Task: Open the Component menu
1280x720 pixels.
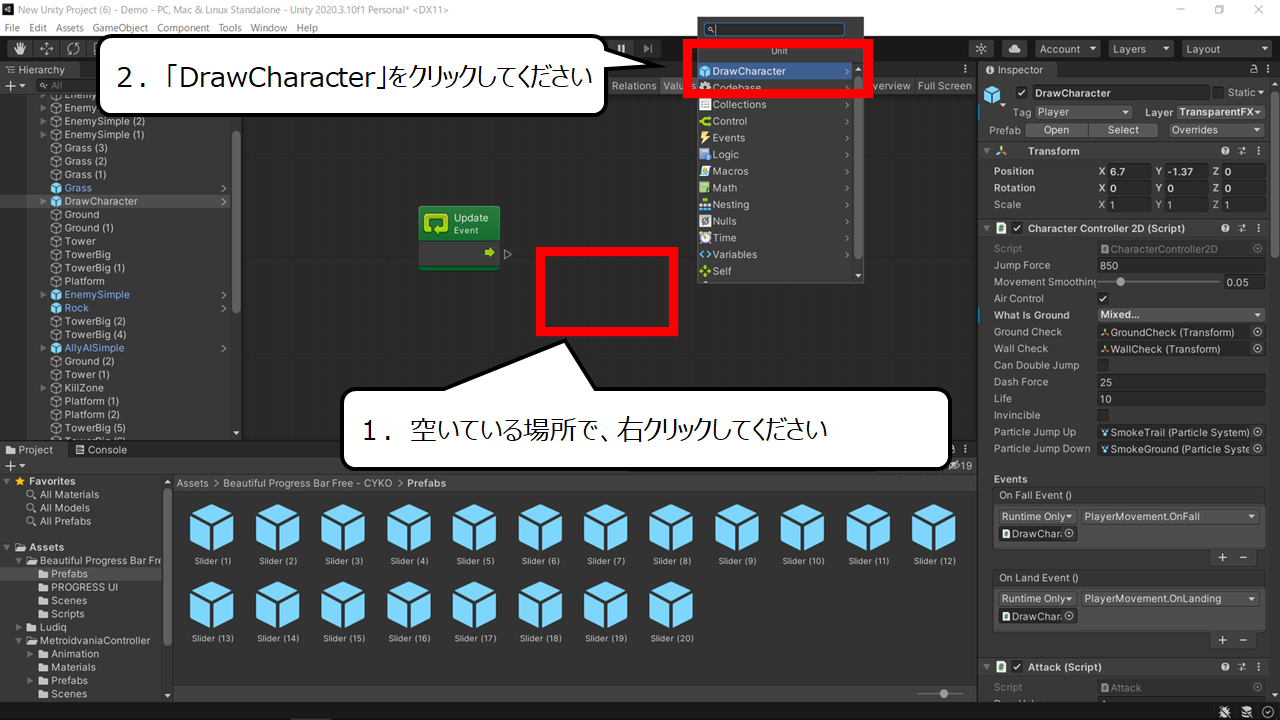Action: pos(183,28)
